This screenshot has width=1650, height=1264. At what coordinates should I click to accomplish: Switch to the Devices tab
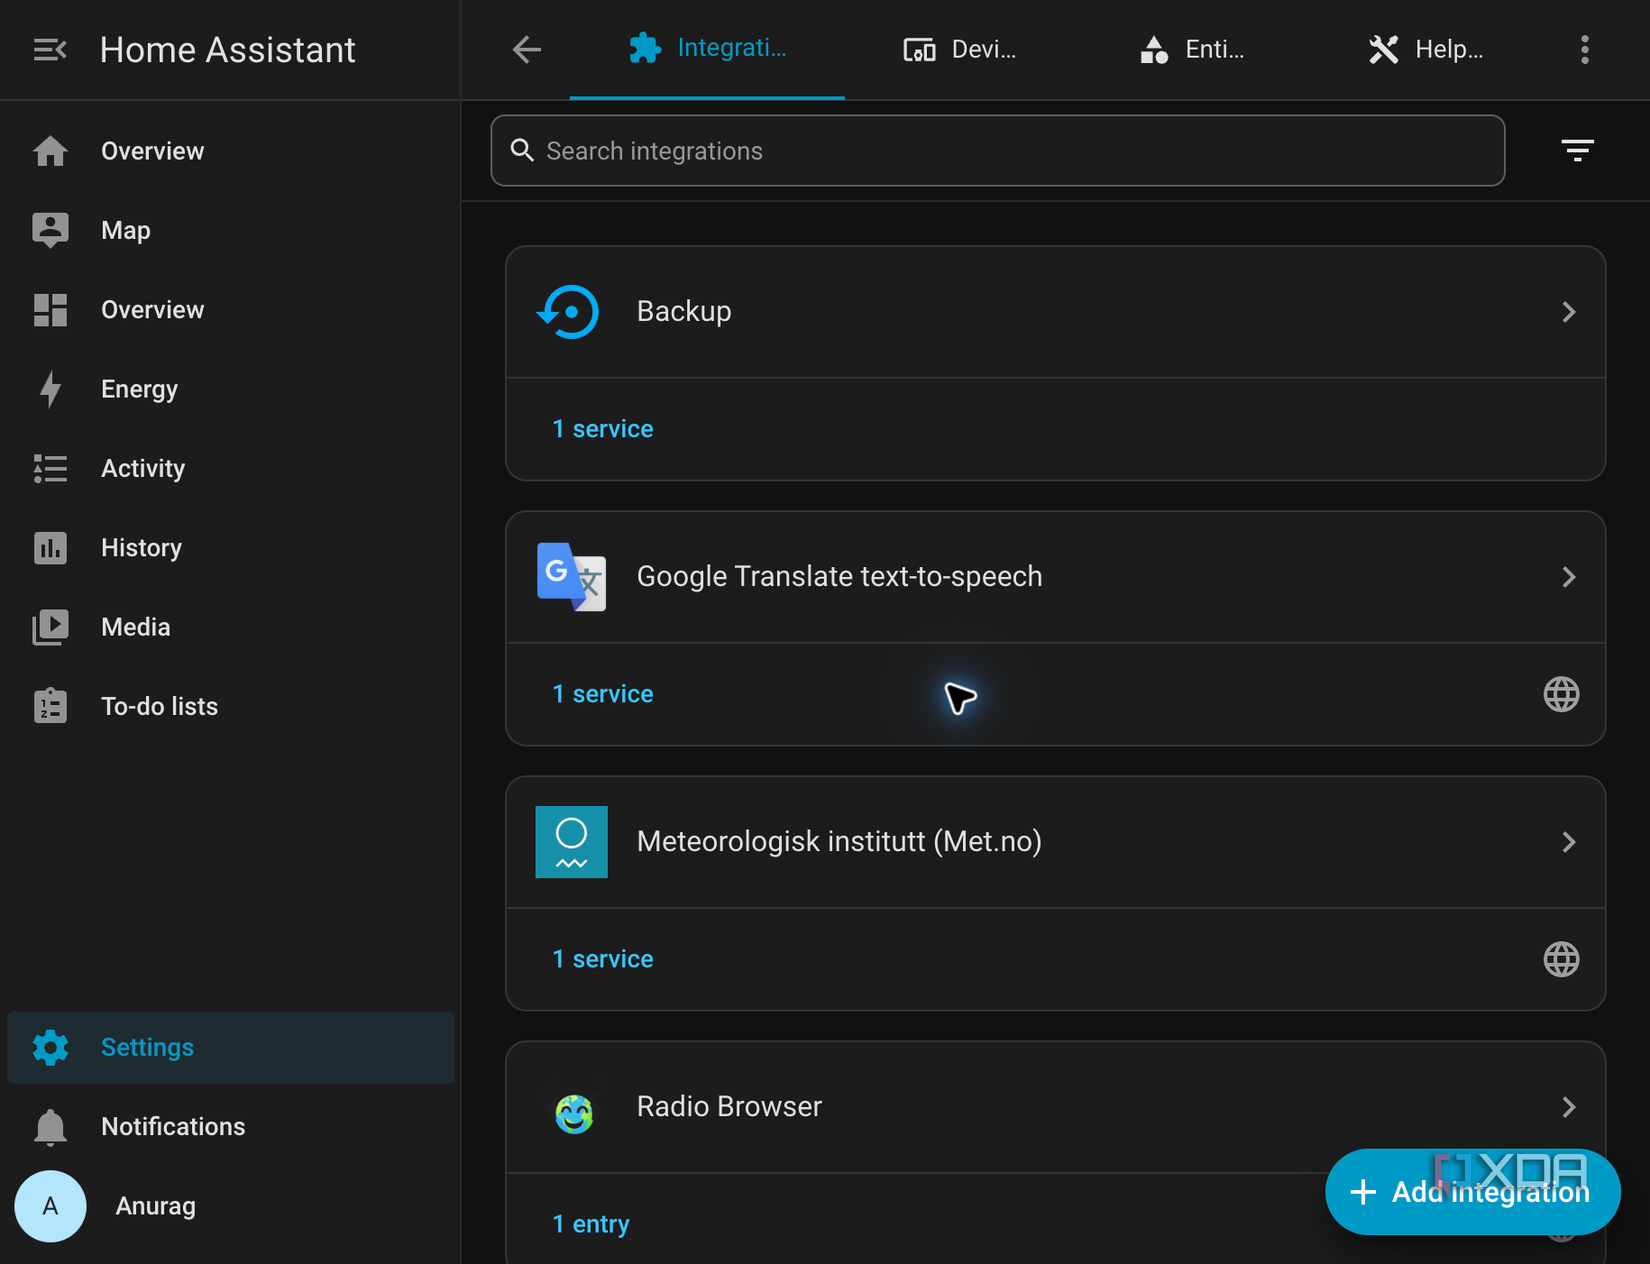[959, 49]
